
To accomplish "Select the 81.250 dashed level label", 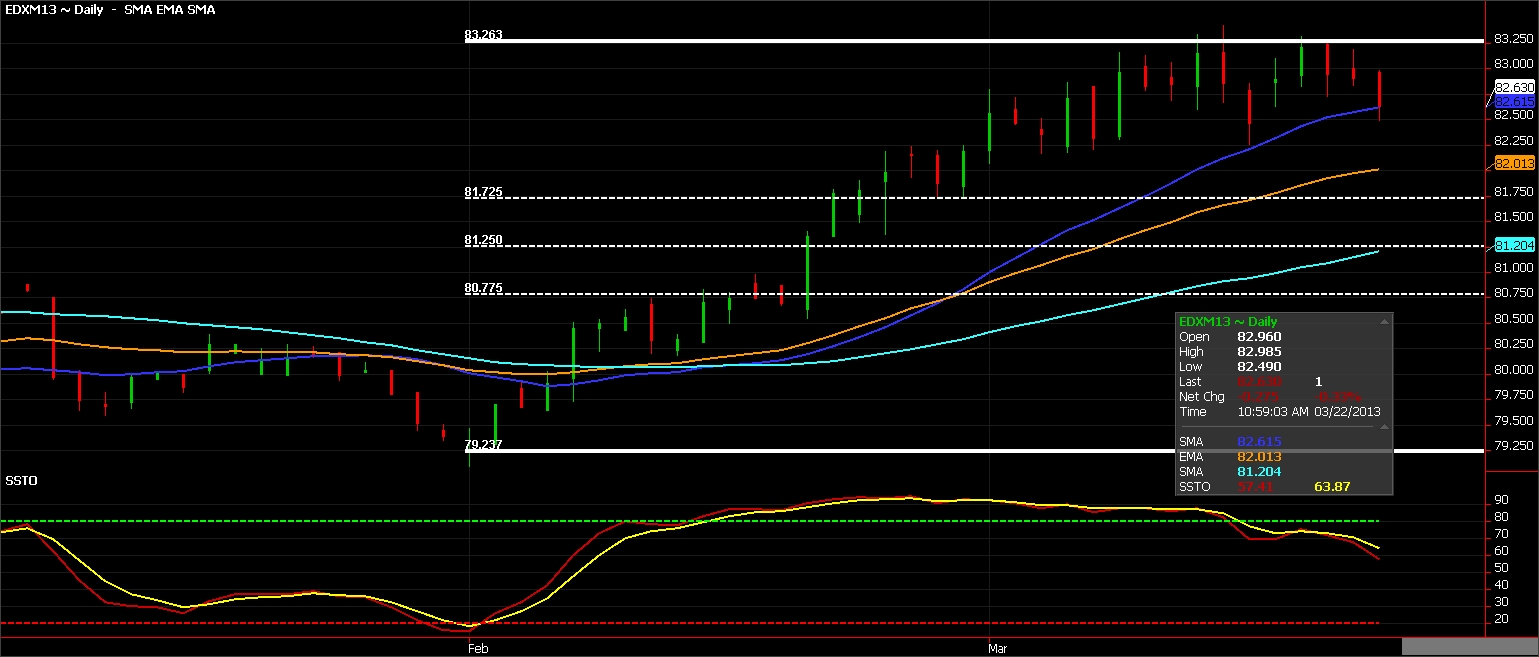I will click(484, 241).
